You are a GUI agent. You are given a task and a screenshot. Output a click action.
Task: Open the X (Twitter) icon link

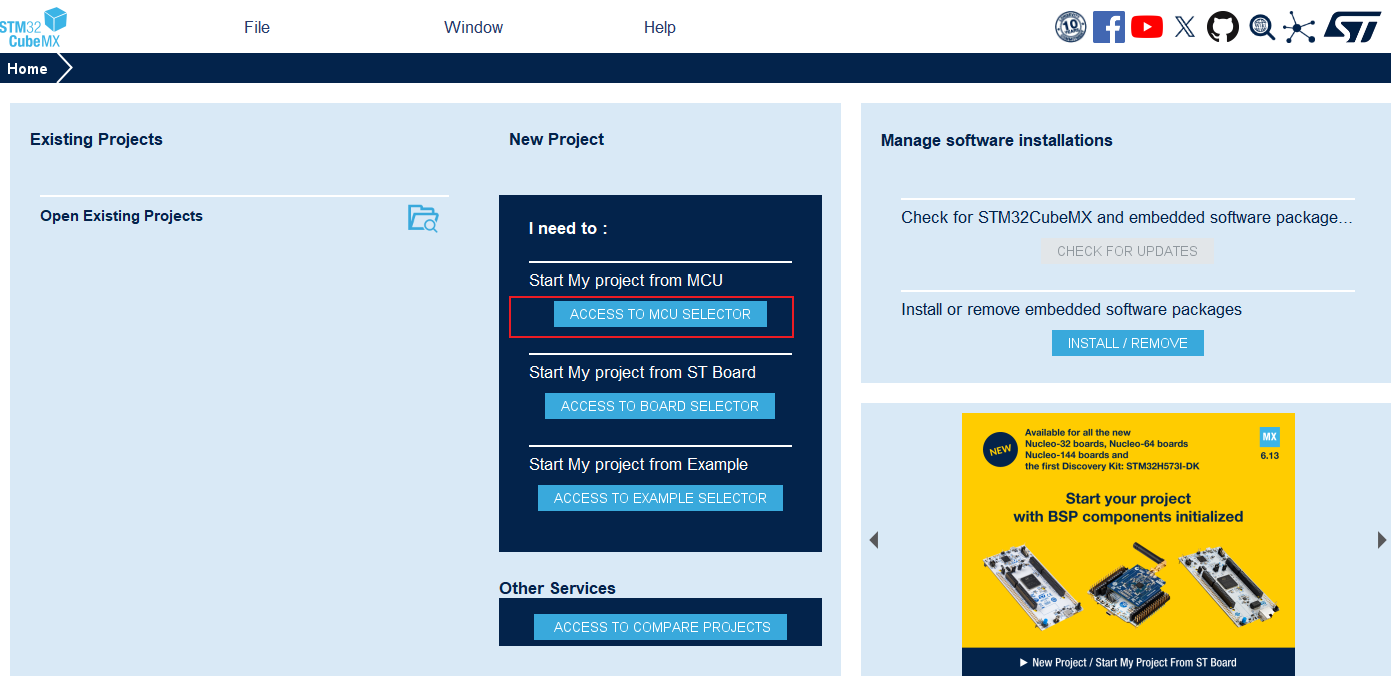(x=1185, y=27)
